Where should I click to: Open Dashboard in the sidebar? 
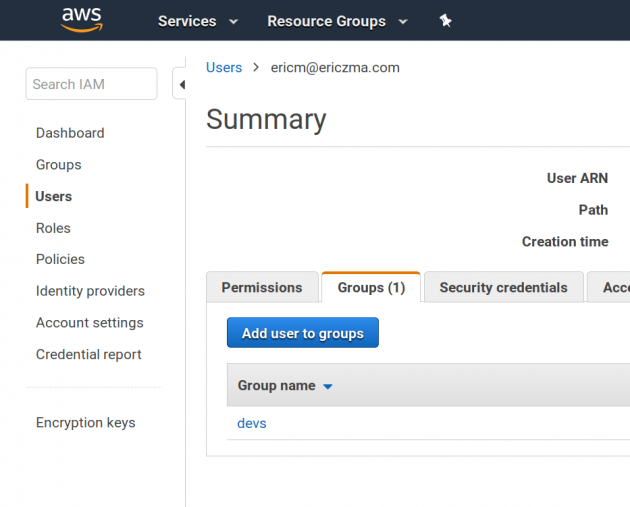[70, 133]
